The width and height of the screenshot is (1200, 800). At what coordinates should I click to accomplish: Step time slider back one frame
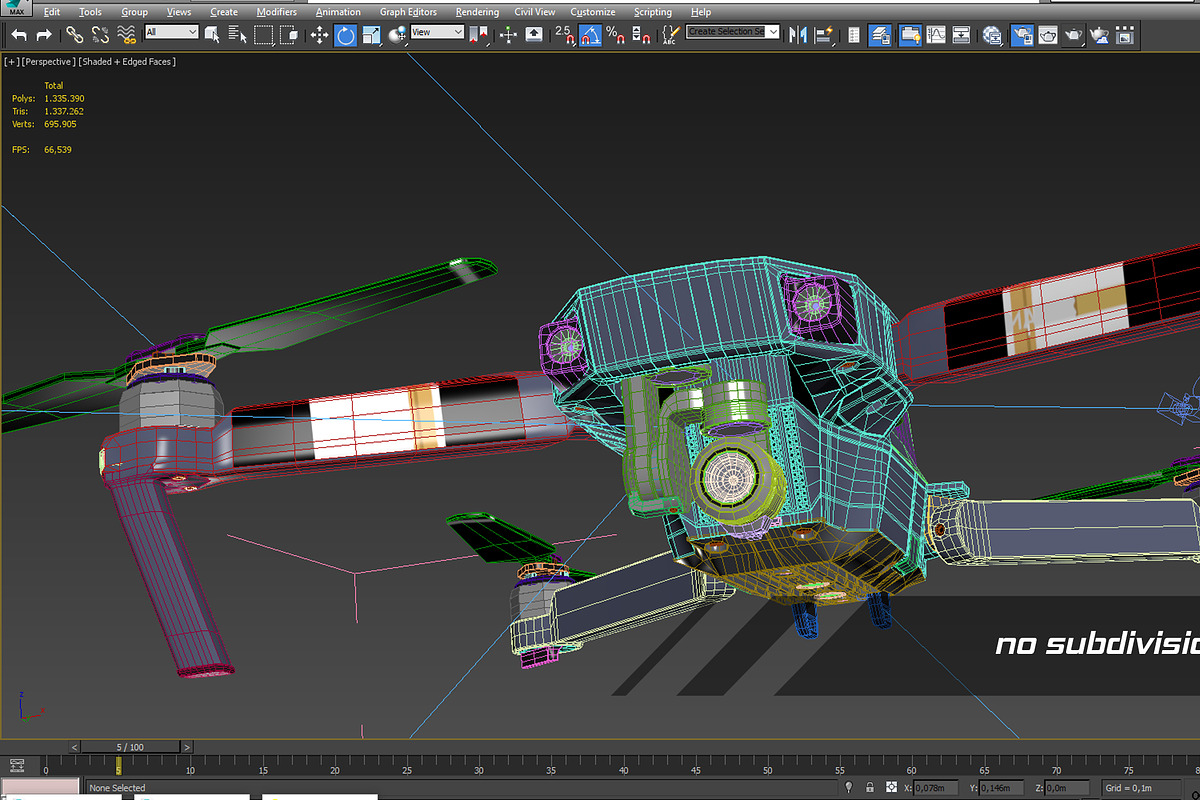(x=74, y=747)
